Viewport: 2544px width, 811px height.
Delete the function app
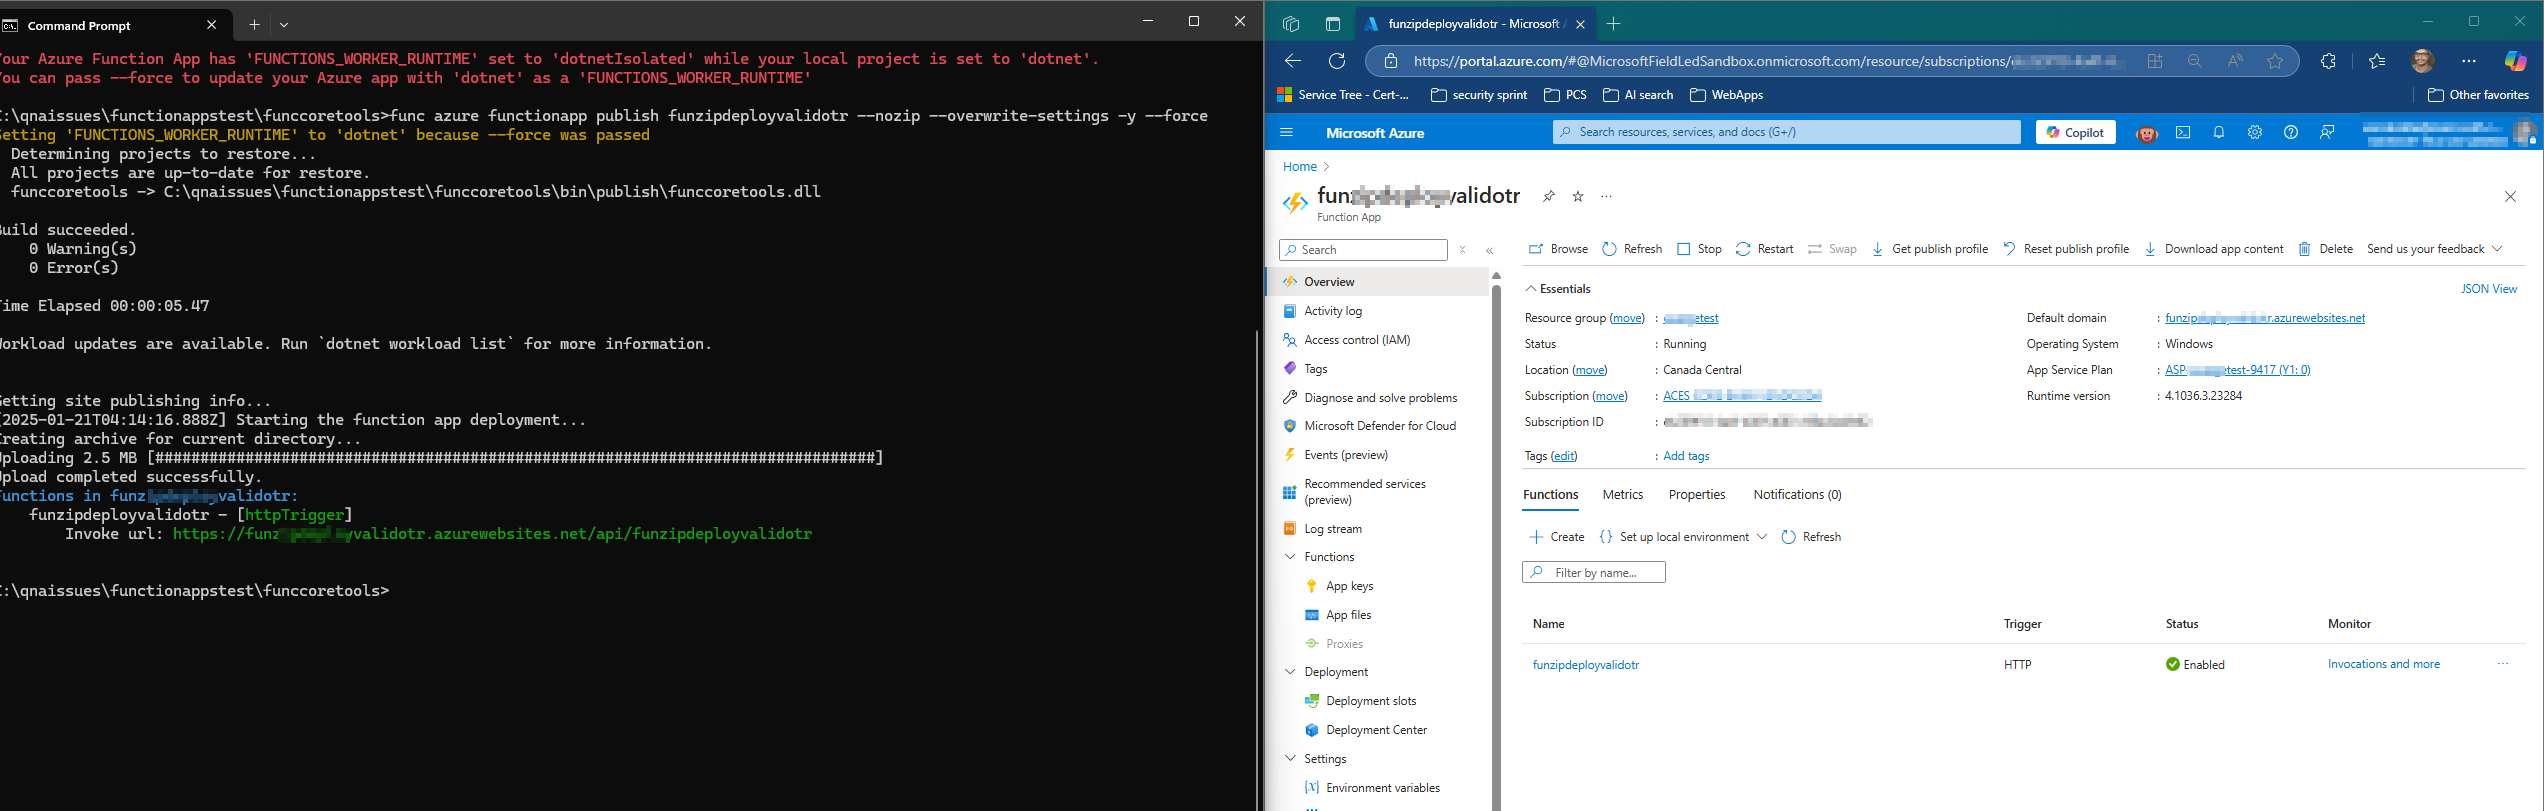2325,249
